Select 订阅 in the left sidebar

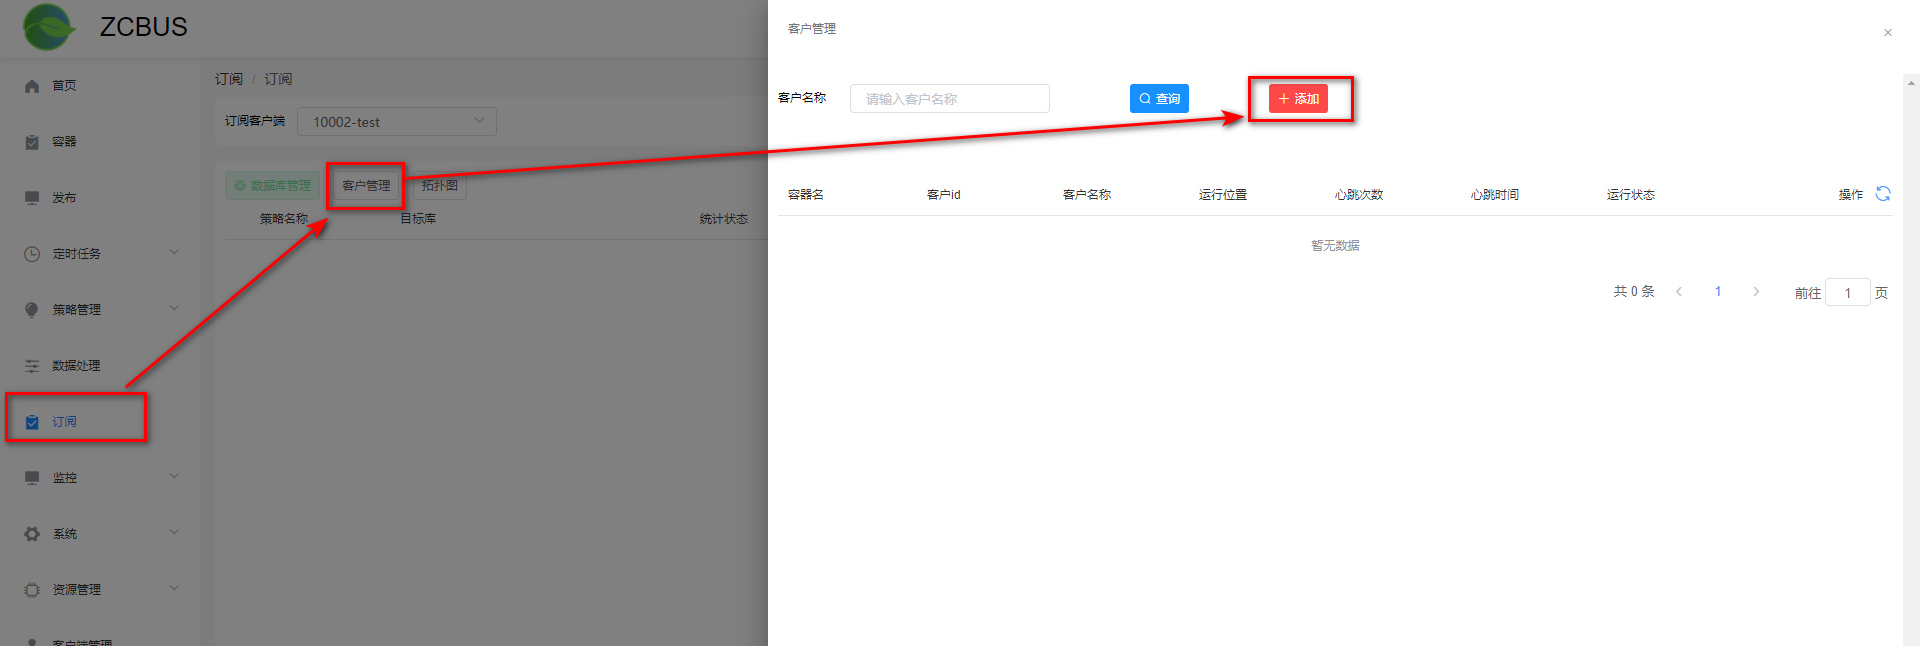[x=65, y=422]
